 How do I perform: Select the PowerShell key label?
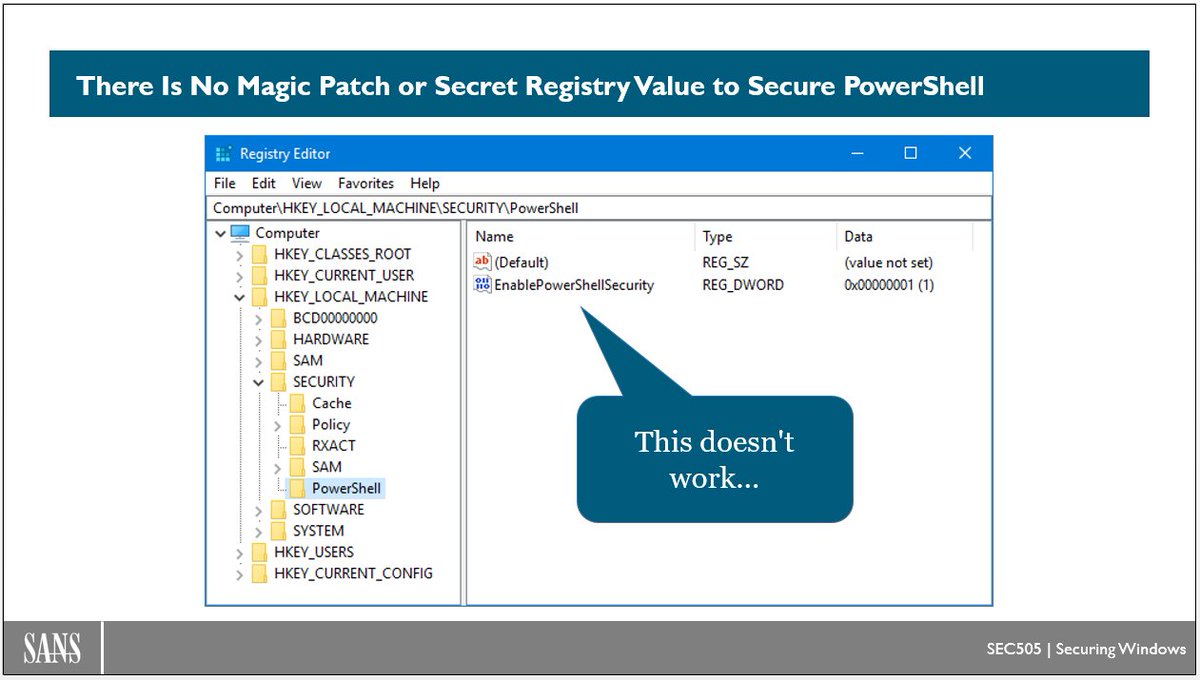click(346, 488)
